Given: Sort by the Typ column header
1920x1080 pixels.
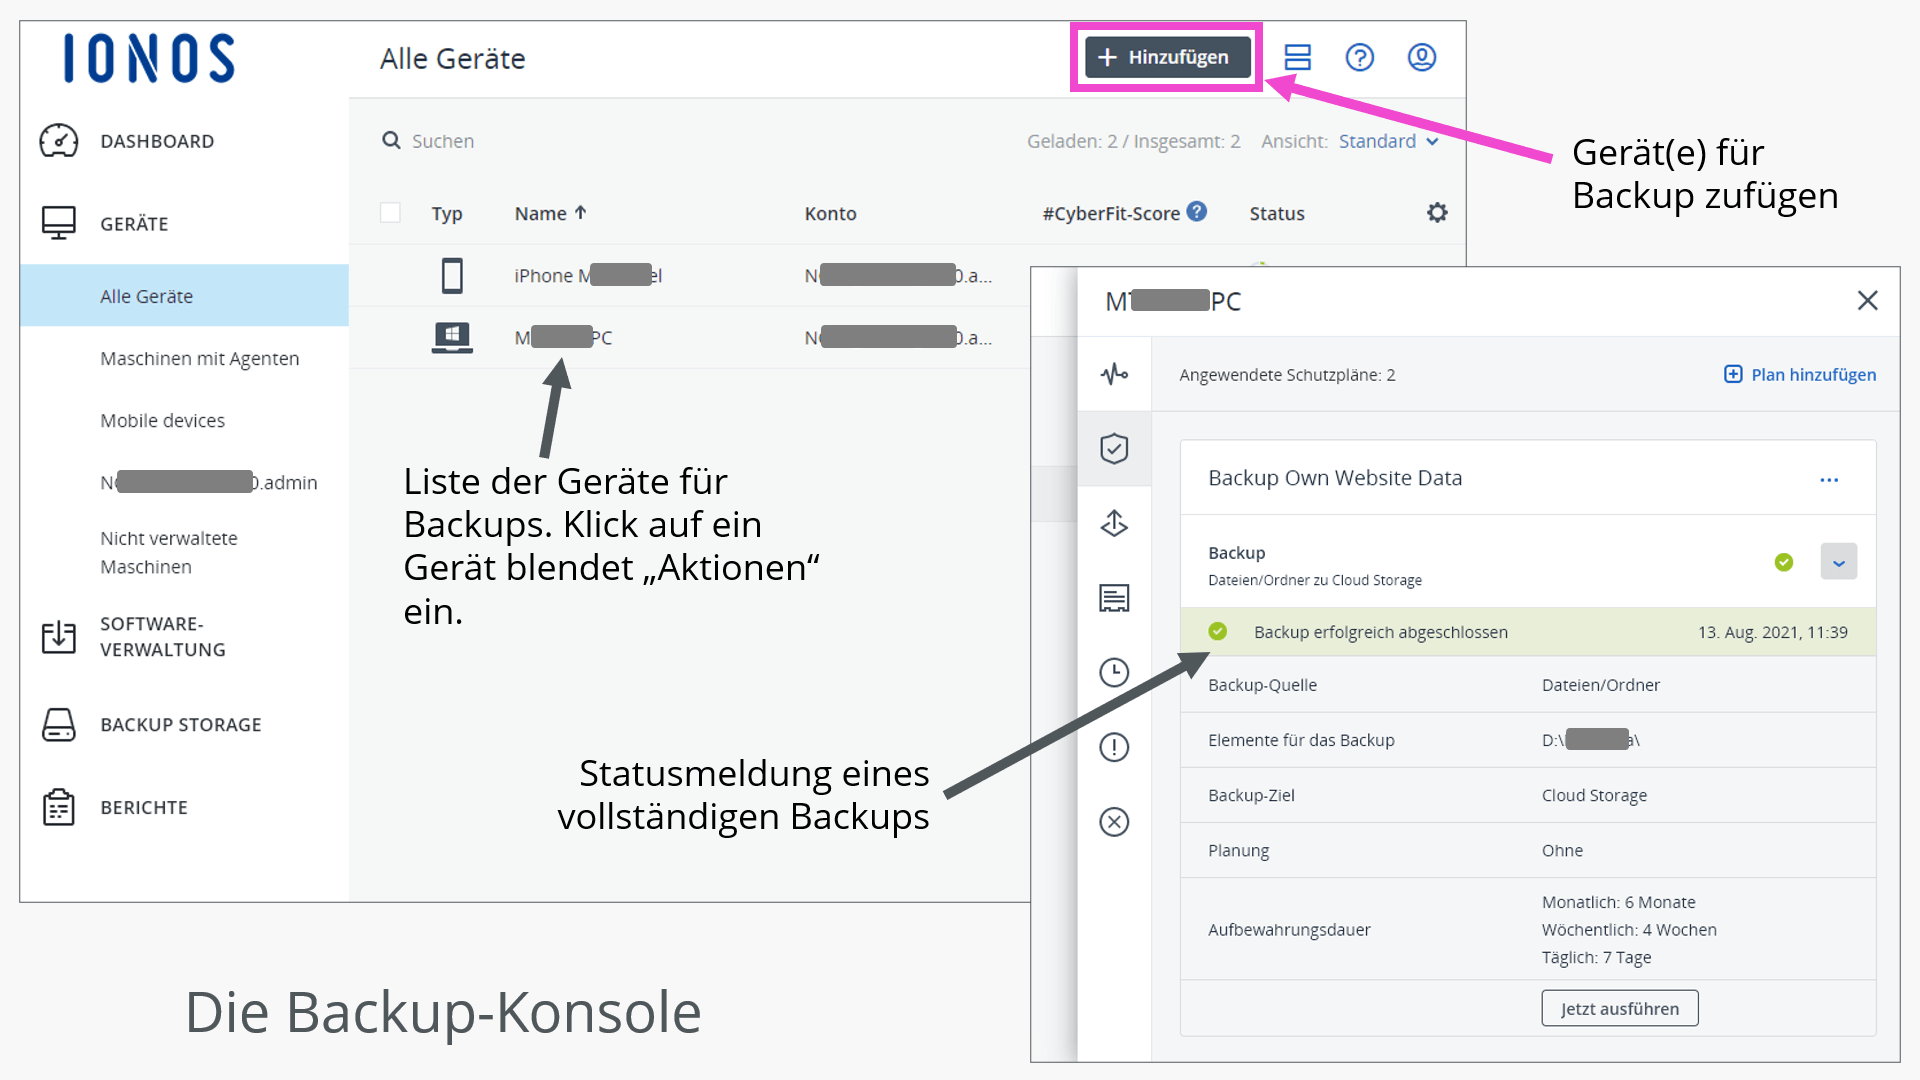Looking at the screenshot, I should click(x=447, y=213).
